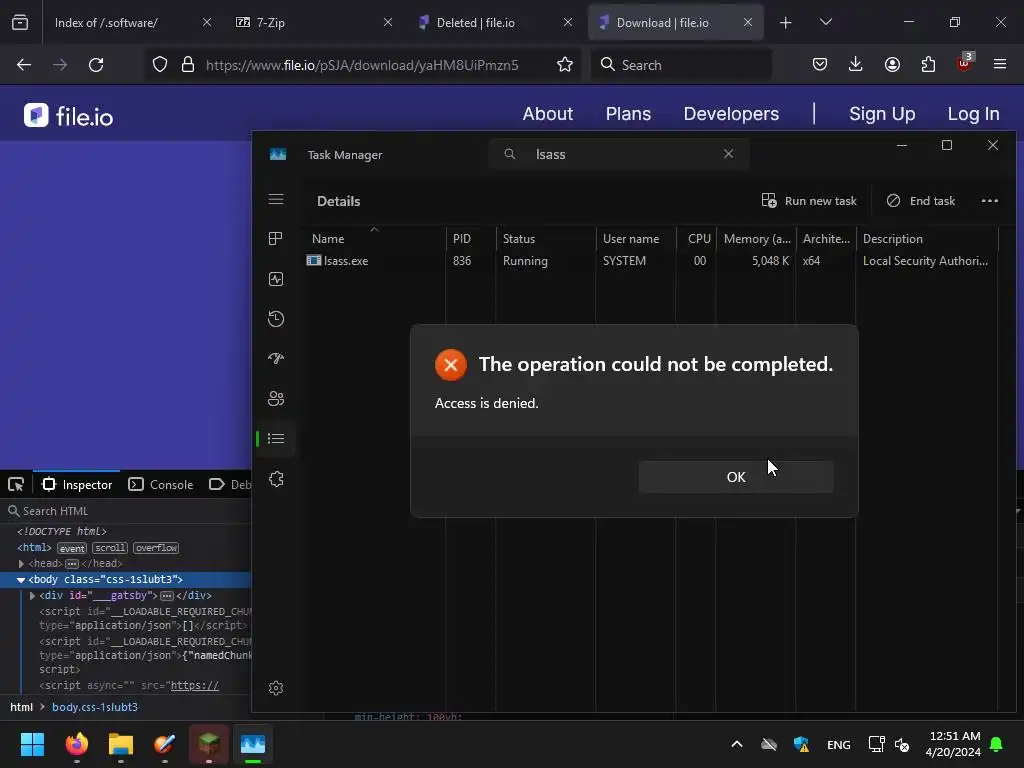
Task: Click Sign Up on file.io
Action: click(x=882, y=114)
